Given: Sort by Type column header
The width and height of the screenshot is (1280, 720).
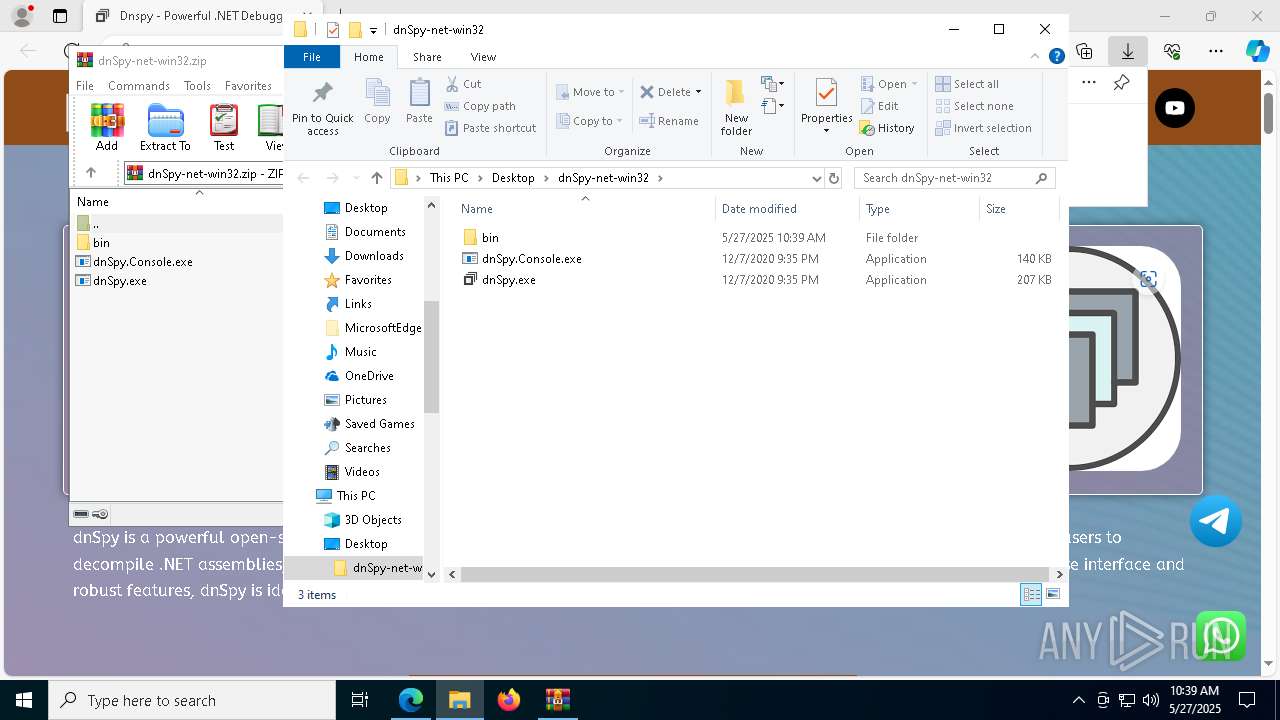Looking at the screenshot, I should point(919,209).
